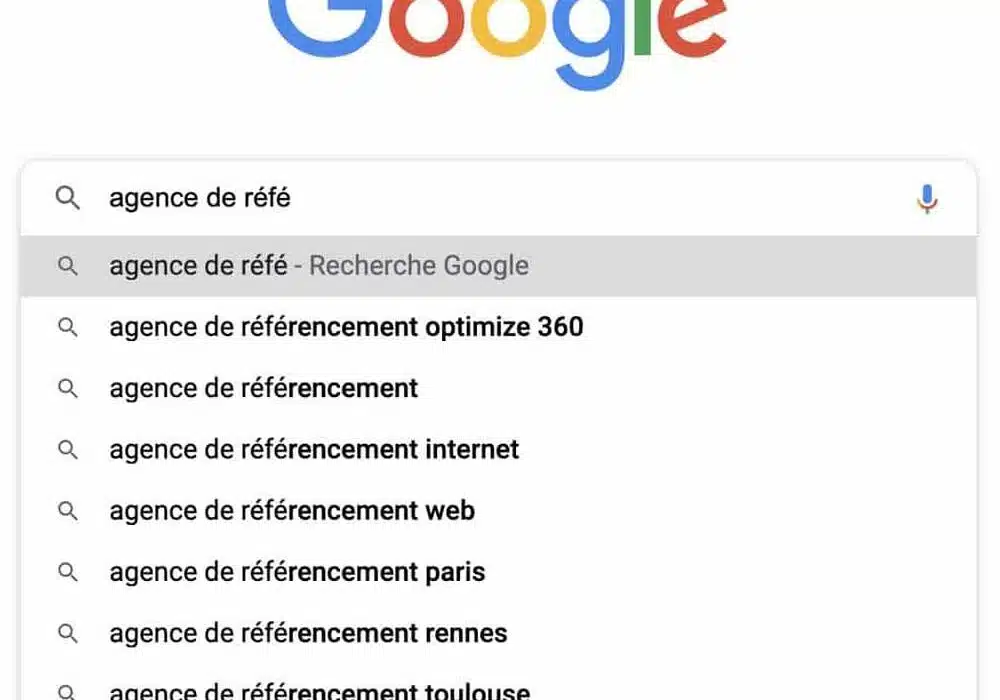Click the search icon beside "web" suggestion
The height and width of the screenshot is (700, 1000).
68,511
